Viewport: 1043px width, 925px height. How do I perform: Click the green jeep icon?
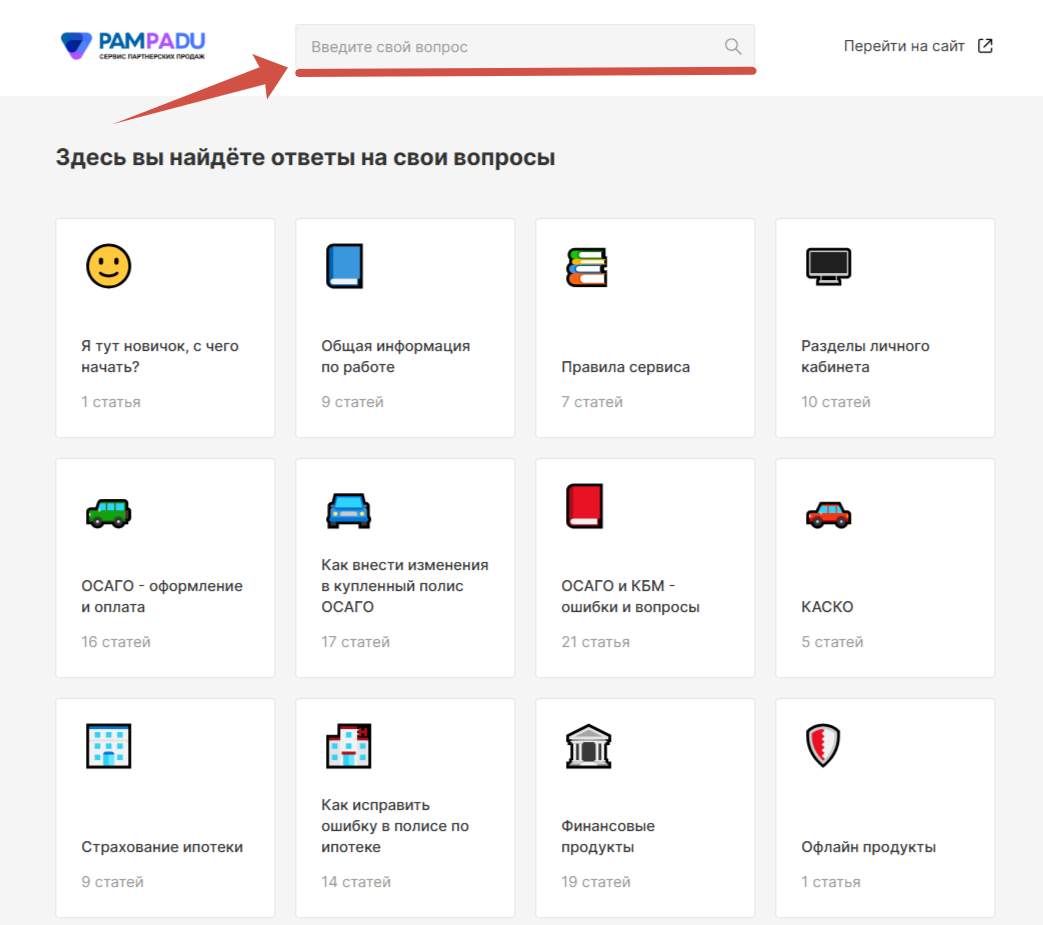pyautogui.click(x=108, y=513)
